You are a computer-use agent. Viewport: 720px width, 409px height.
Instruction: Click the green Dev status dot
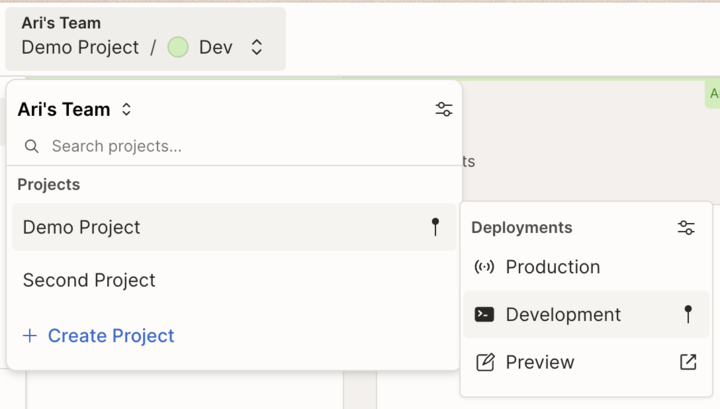pos(178,47)
